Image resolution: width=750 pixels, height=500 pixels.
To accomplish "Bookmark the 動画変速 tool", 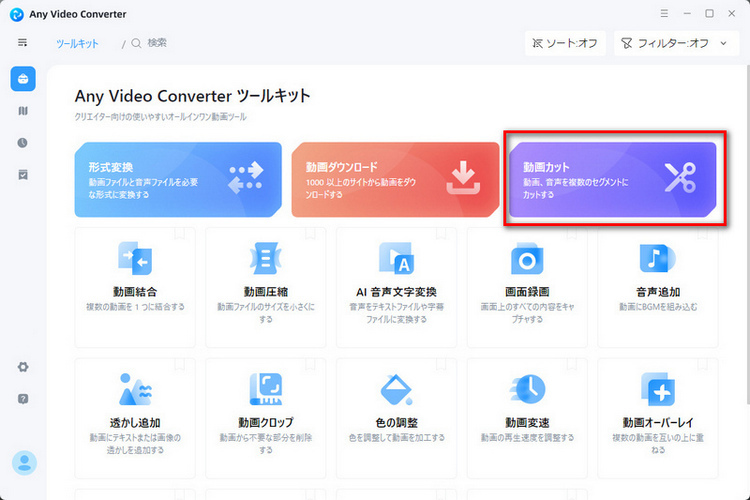I will coord(572,365).
